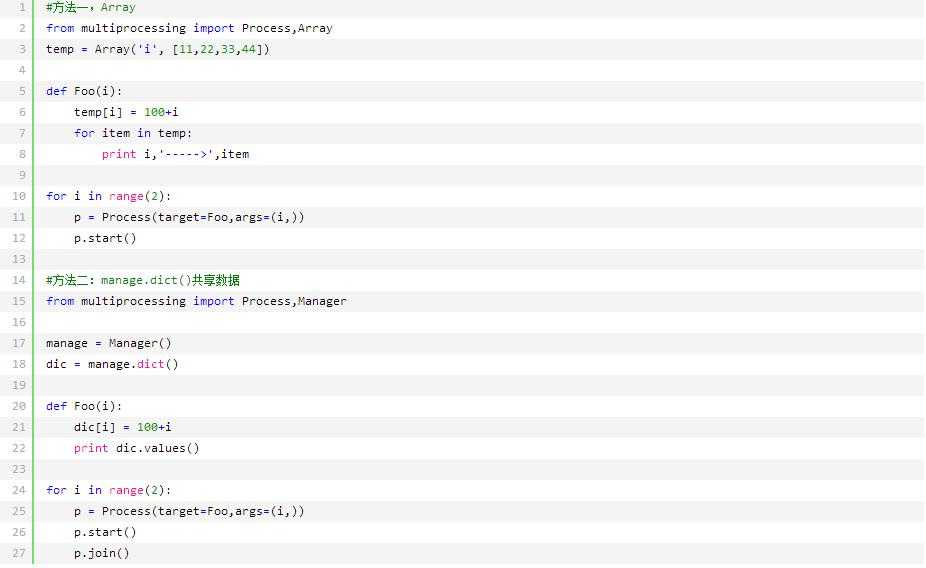Click line number 20 in the gutter
Viewport: 926px width, 568px height.
pyautogui.click(x=19, y=406)
